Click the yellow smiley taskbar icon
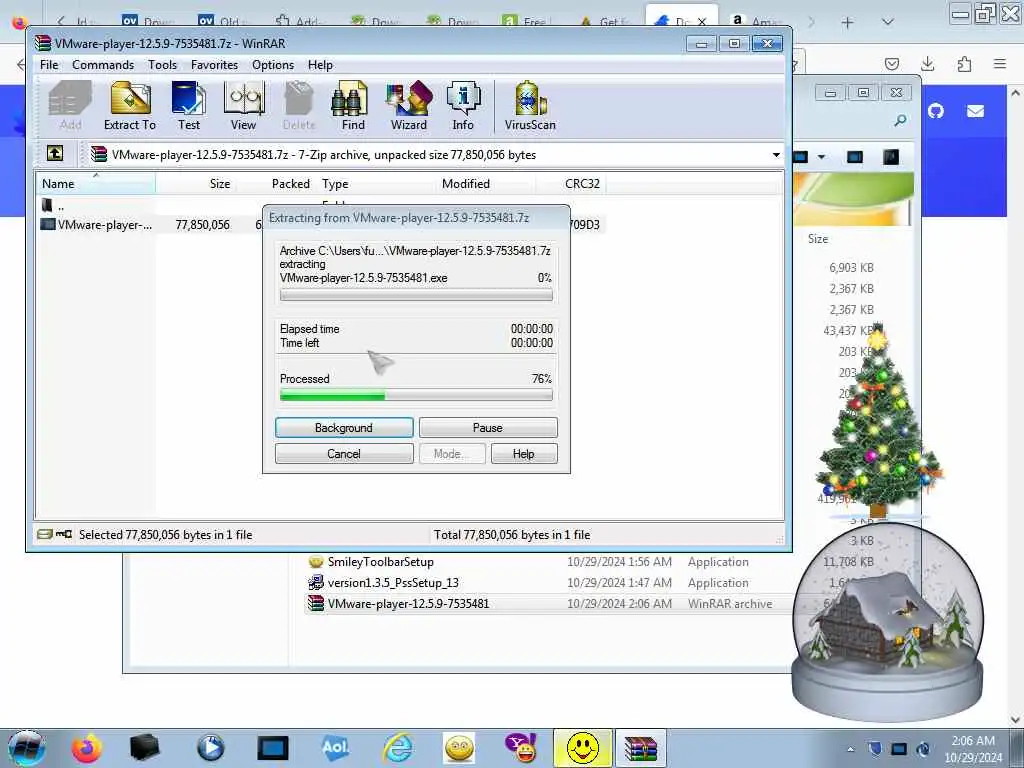 [583, 748]
